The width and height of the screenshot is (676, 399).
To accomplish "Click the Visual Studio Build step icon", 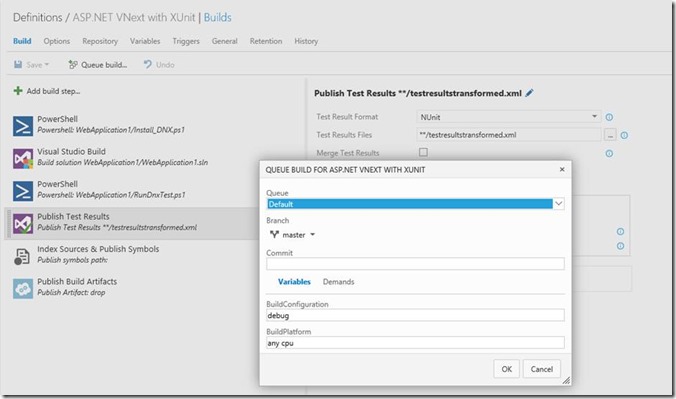I will [x=23, y=158].
